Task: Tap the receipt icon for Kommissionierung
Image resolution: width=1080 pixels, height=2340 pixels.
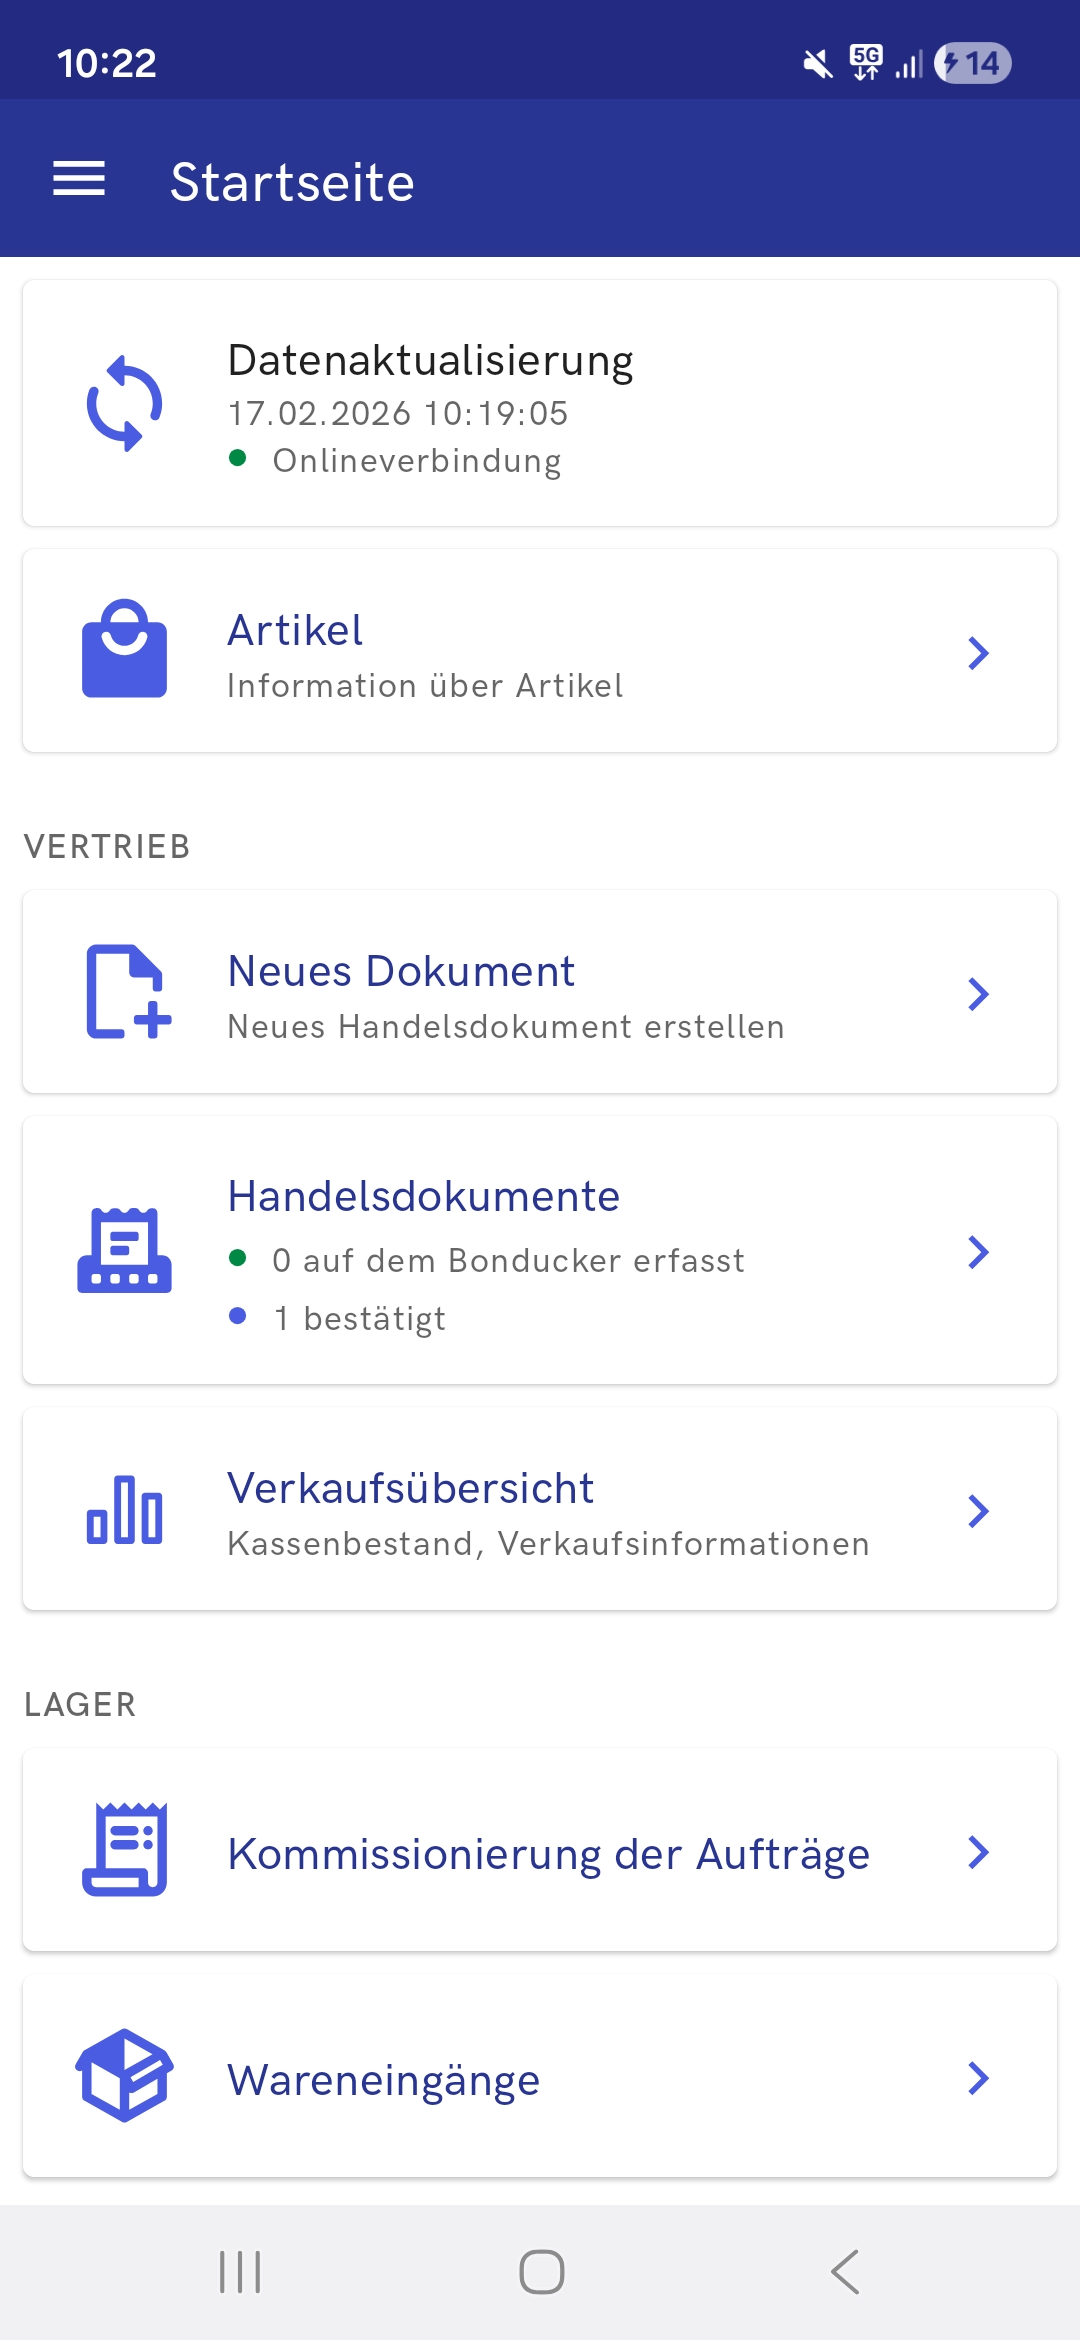Action: click(x=124, y=1850)
